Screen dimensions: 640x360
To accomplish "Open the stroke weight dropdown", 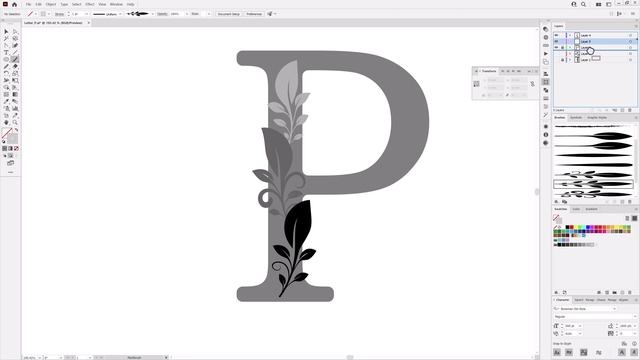I will (x=86, y=14).
